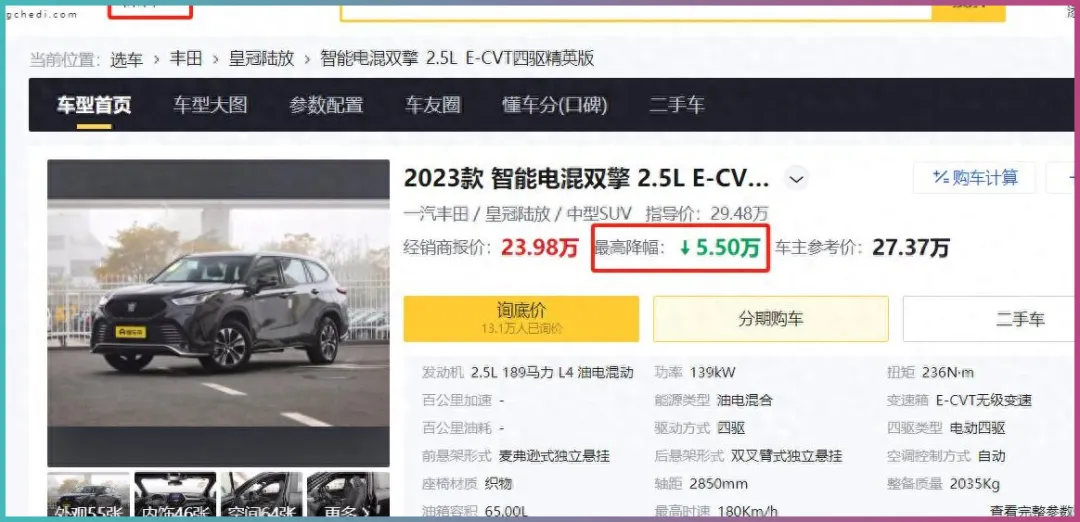
Task: Click the 皇冠陆放 breadcrumb link
Action: tap(262, 59)
